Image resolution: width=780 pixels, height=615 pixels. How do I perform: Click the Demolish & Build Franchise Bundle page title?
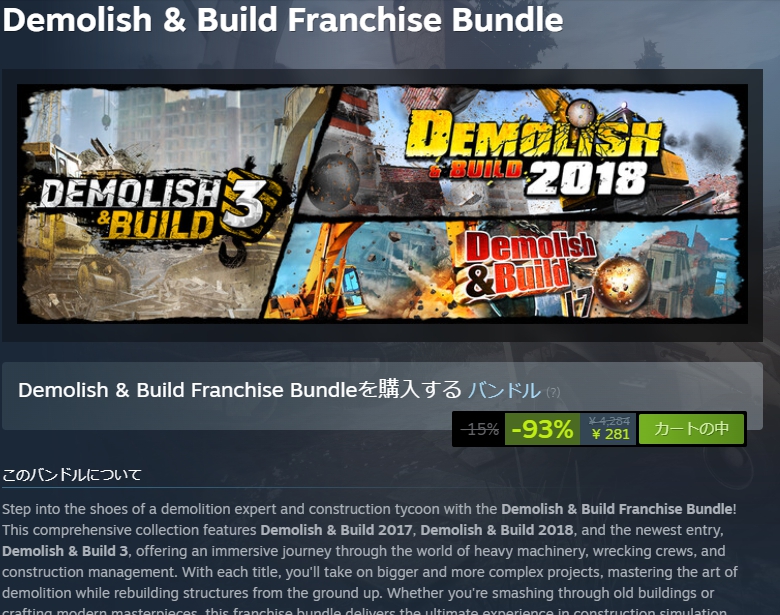[283, 20]
